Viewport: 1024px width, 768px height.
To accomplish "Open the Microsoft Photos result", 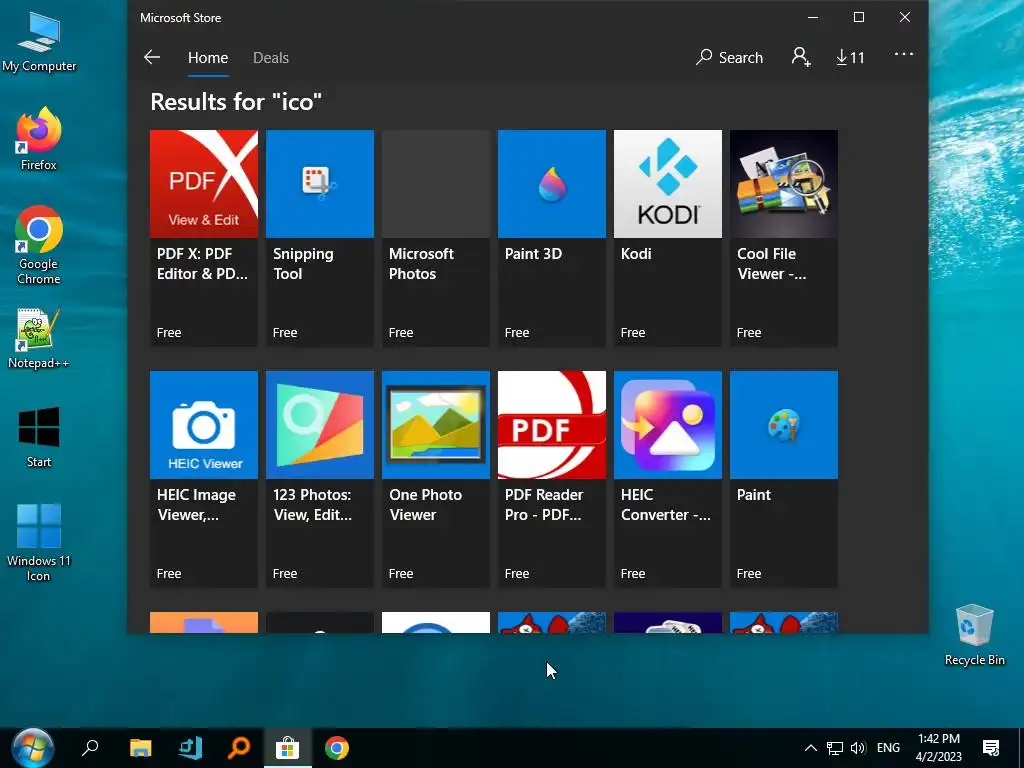I will pos(436,238).
